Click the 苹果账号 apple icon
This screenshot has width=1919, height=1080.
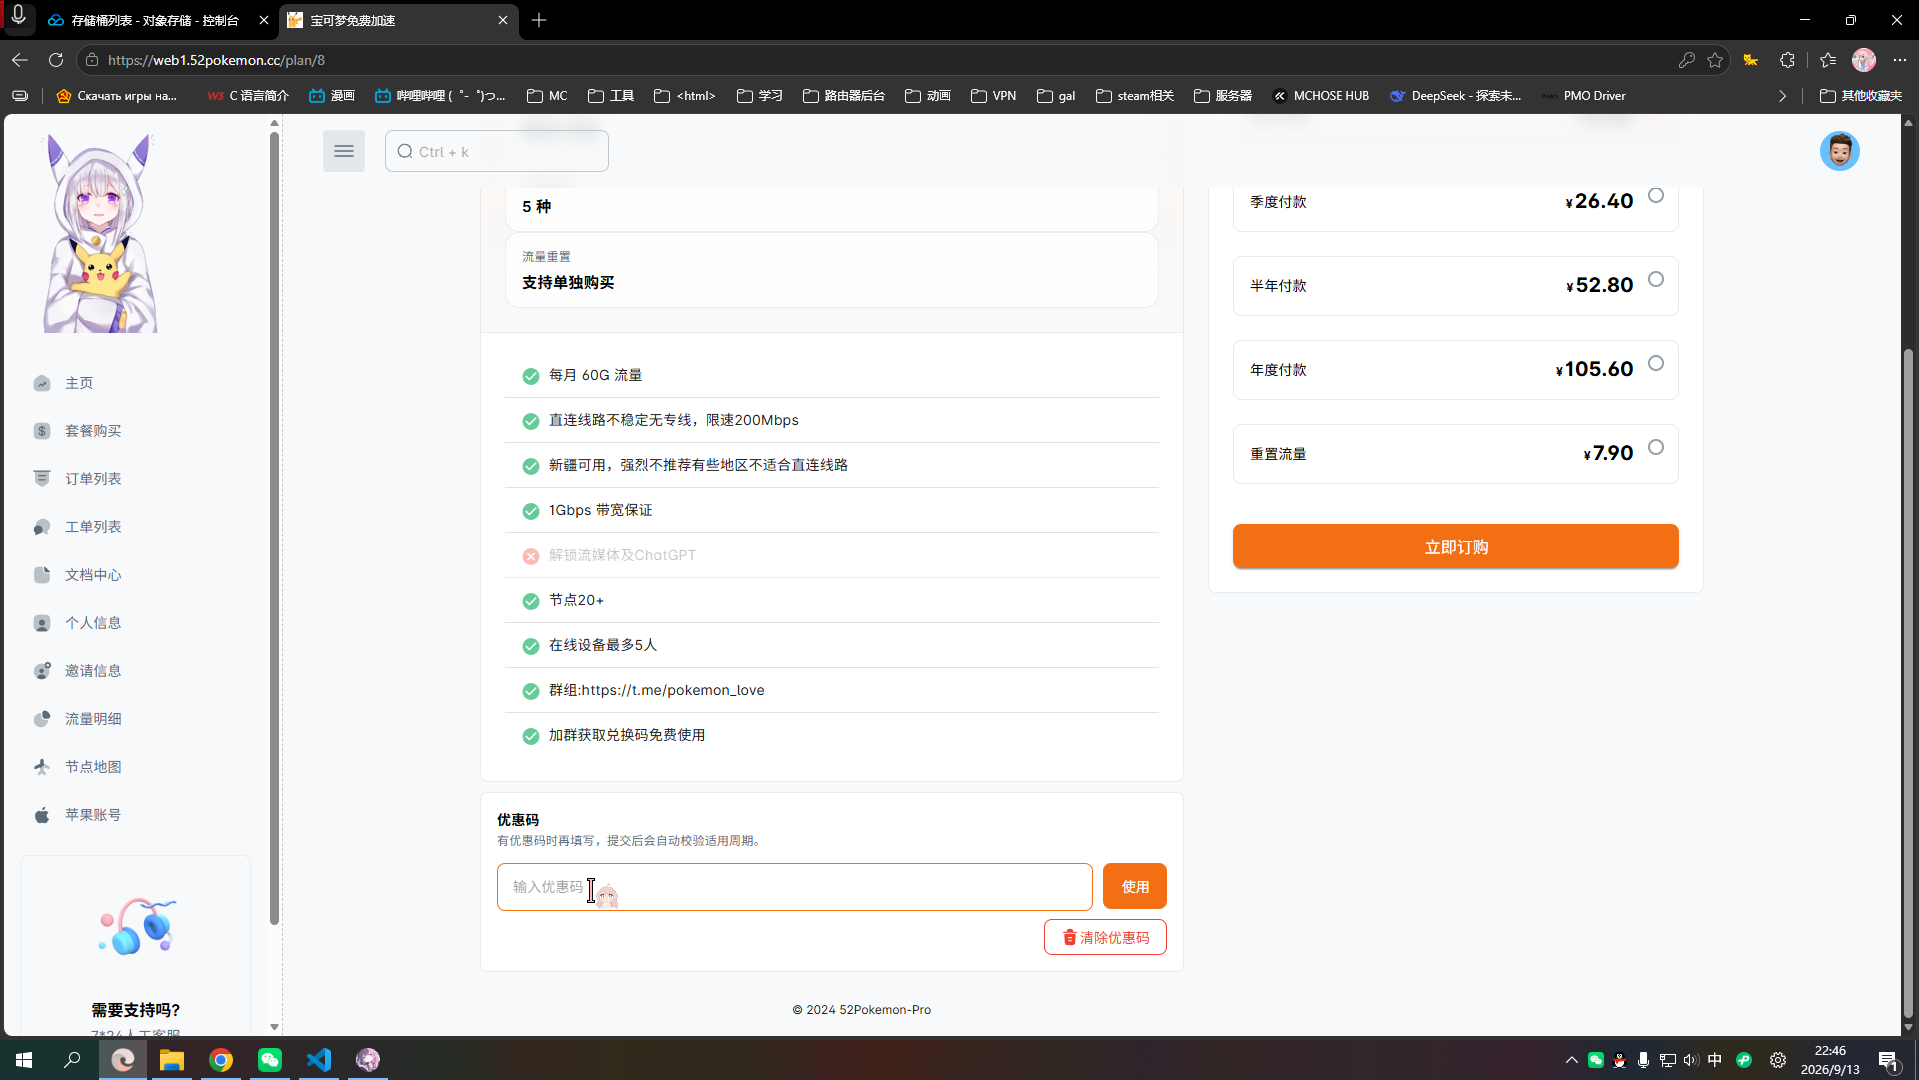42,815
